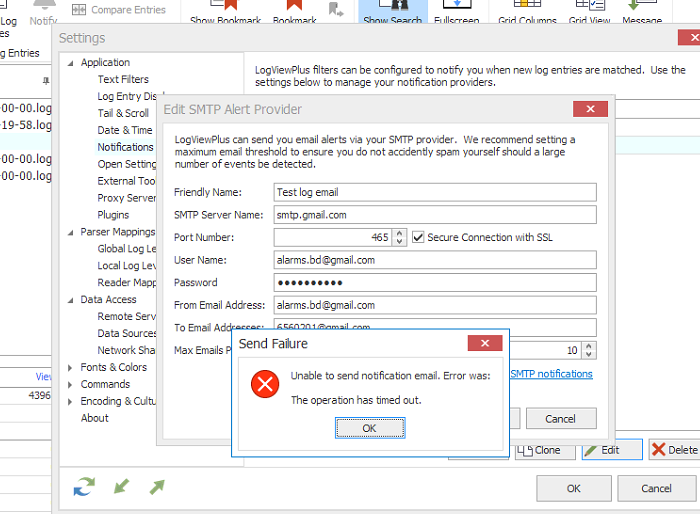The image size is (700, 514).
Task: Click the export settings up-right arrow icon
Action: point(157,487)
